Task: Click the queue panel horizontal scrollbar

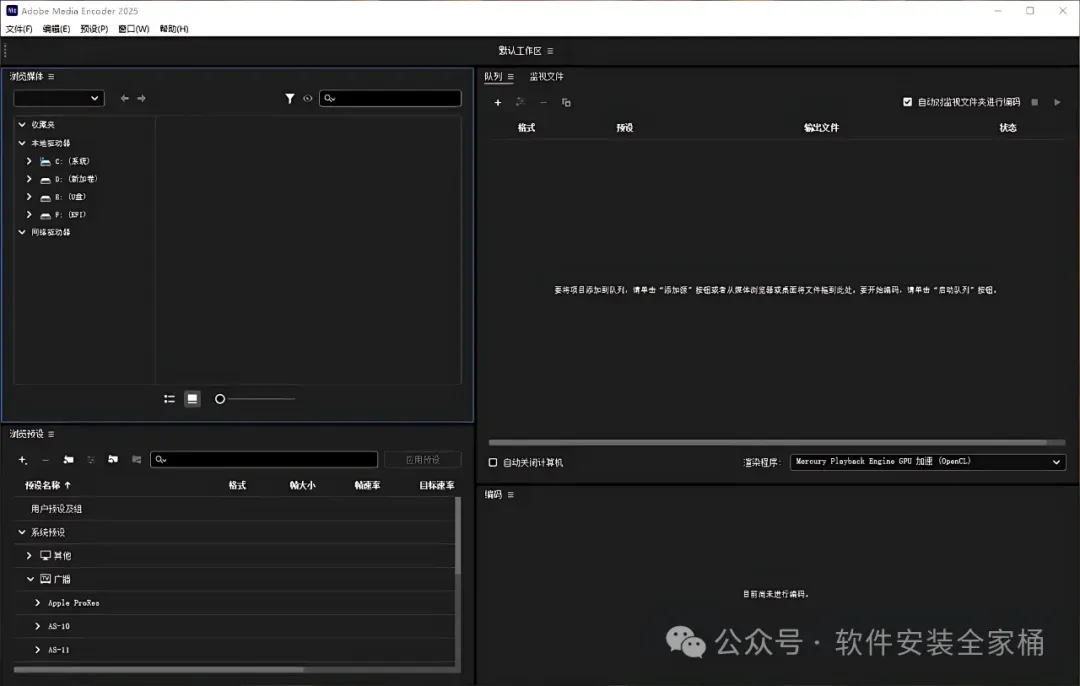Action: tap(767, 442)
